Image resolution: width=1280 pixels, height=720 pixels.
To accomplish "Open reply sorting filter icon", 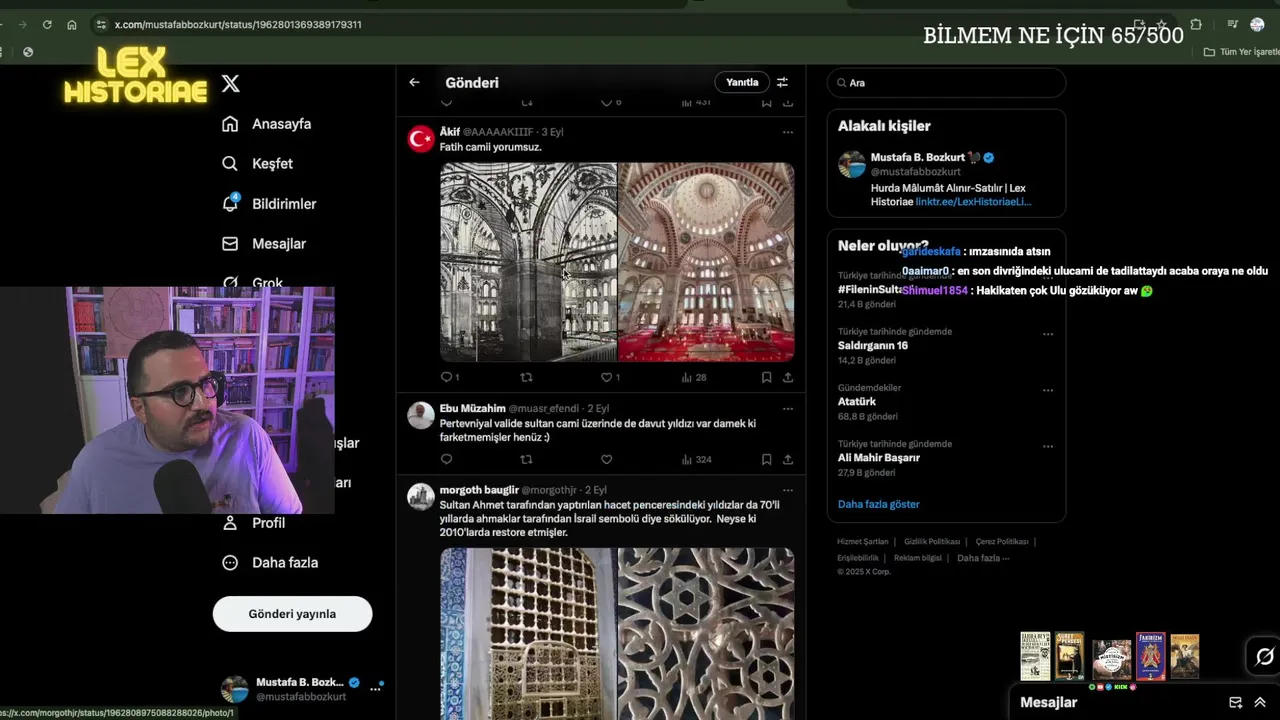I will (783, 82).
